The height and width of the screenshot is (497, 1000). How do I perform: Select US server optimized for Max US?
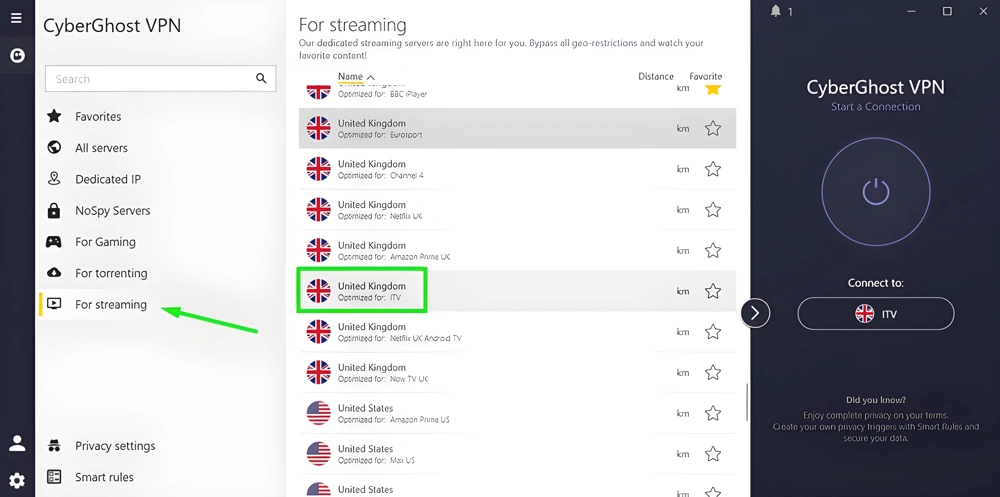pyautogui.click(x=517, y=454)
